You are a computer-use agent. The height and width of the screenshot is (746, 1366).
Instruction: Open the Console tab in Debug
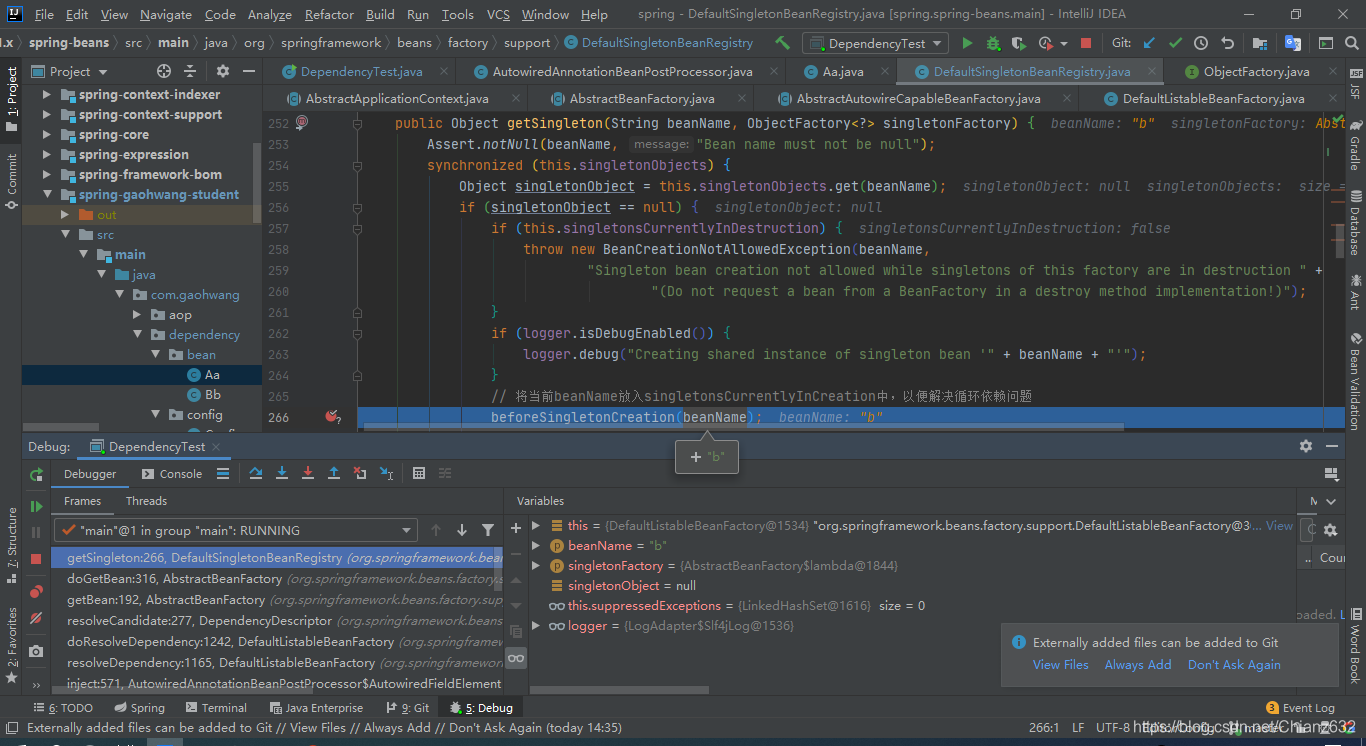coord(171,474)
